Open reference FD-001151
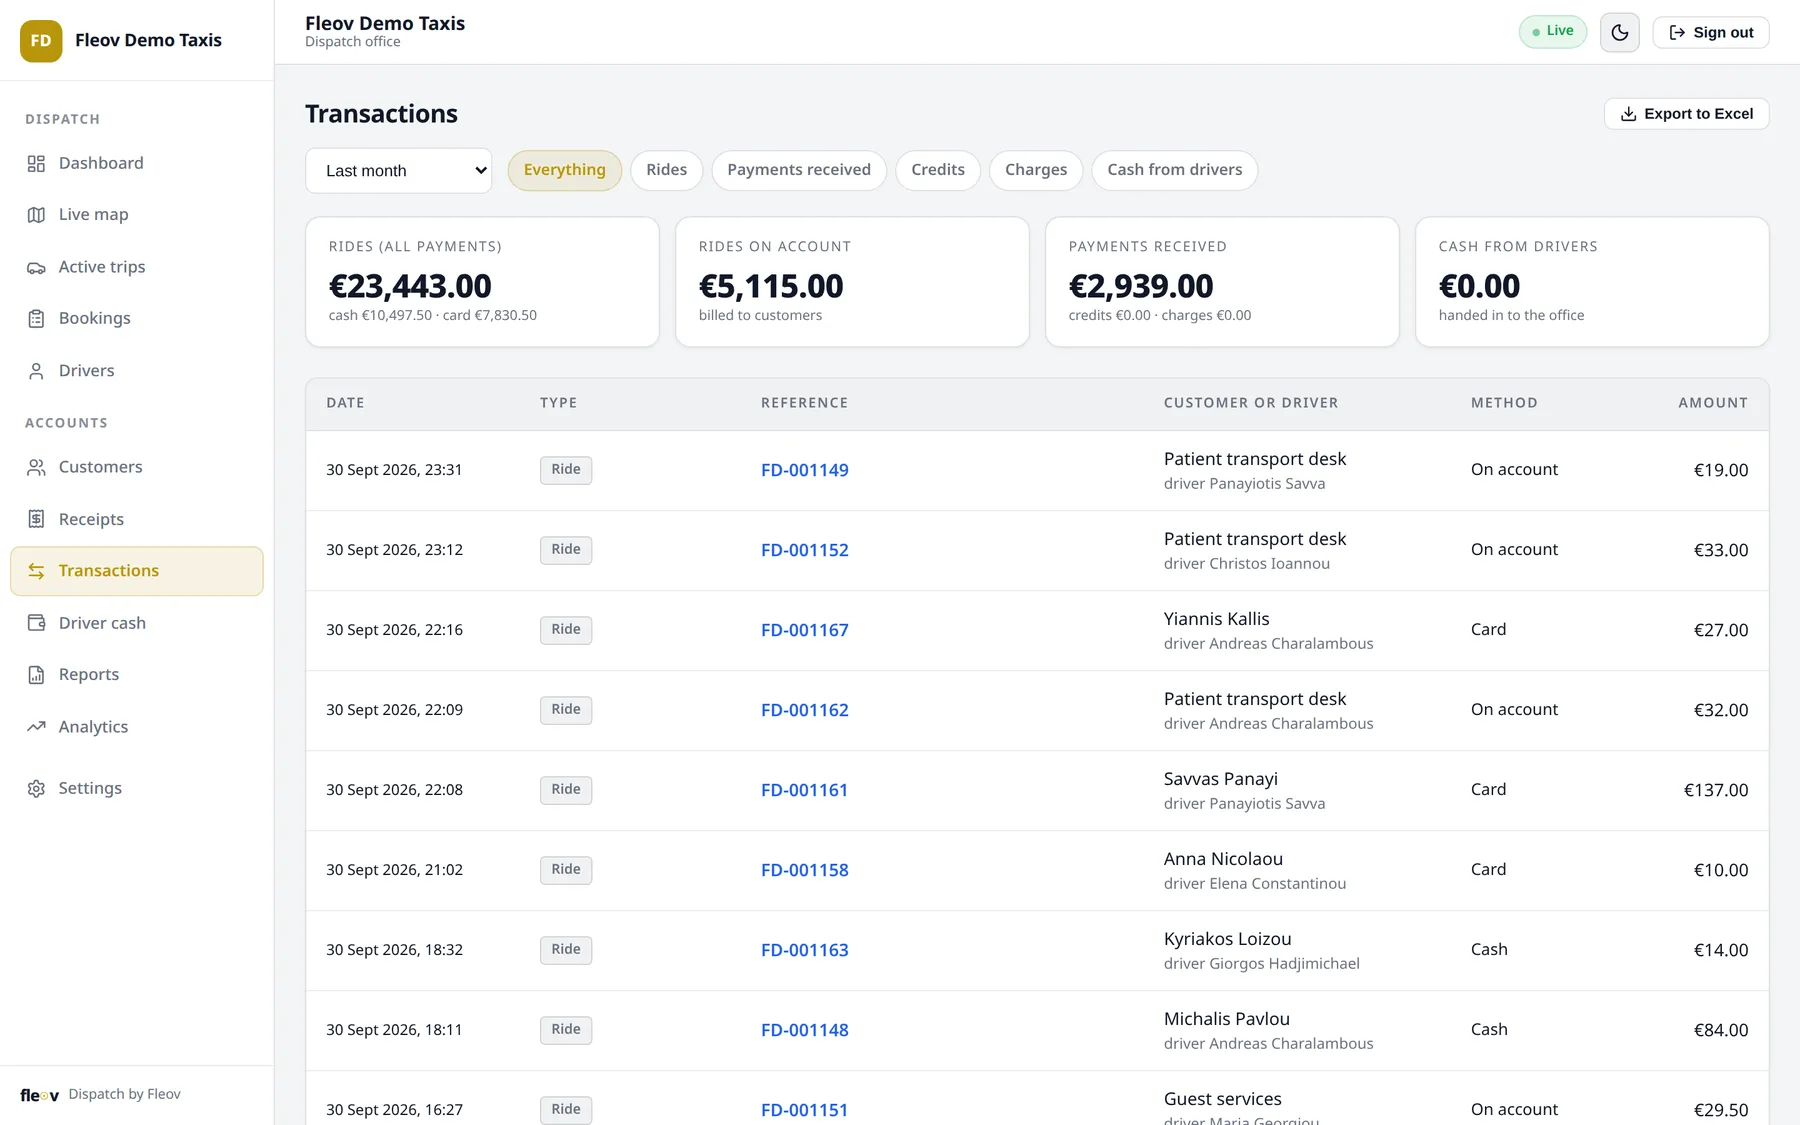The height and width of the screenshot is (1125, 1800). [805, 1110]
